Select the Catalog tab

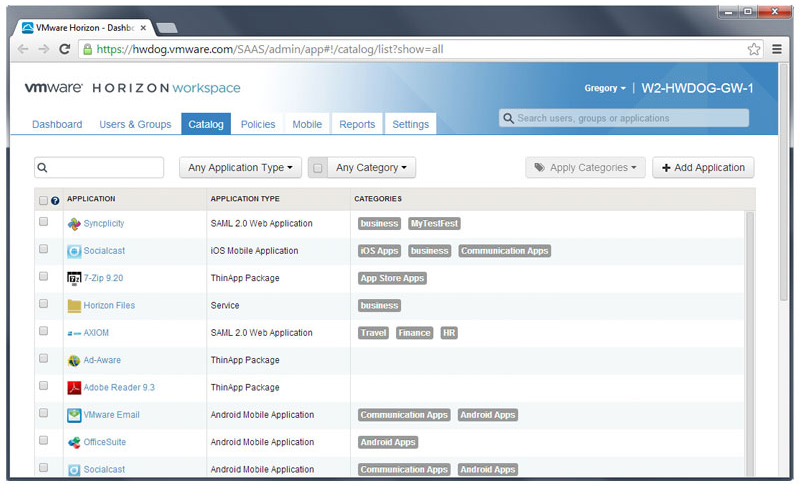(206, 124)
